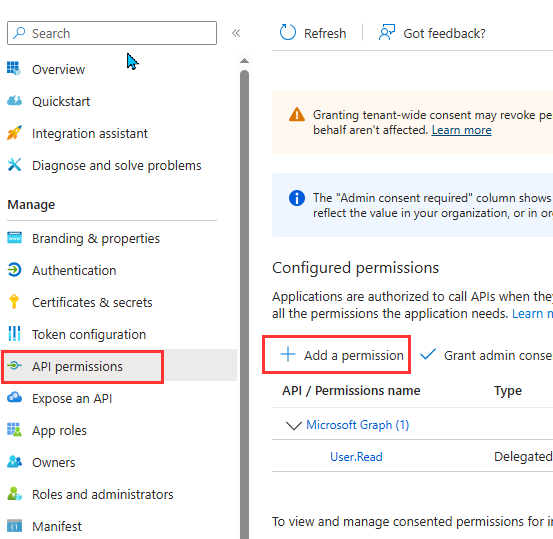Collapse the sidebar with double chevron

point(236,33)
